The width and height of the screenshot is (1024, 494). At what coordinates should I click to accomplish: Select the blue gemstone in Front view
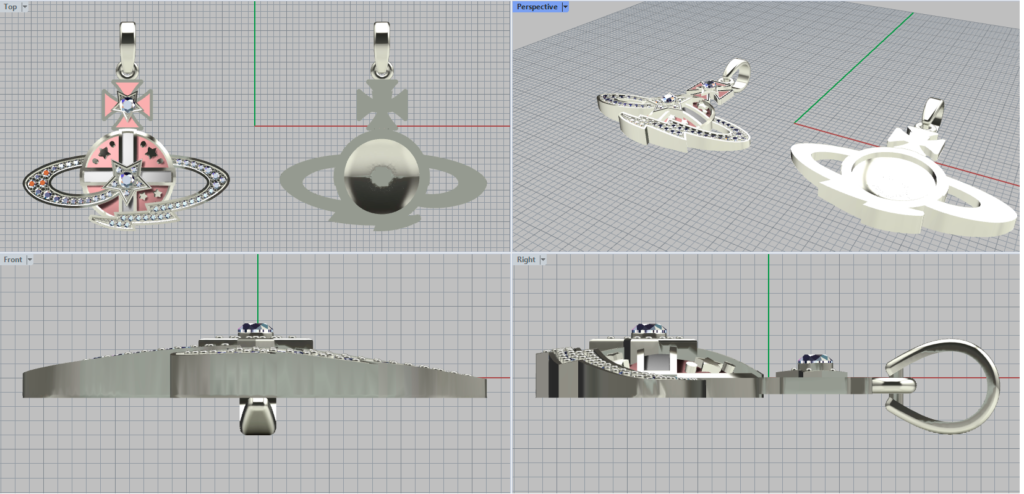[x=257, y=329]
